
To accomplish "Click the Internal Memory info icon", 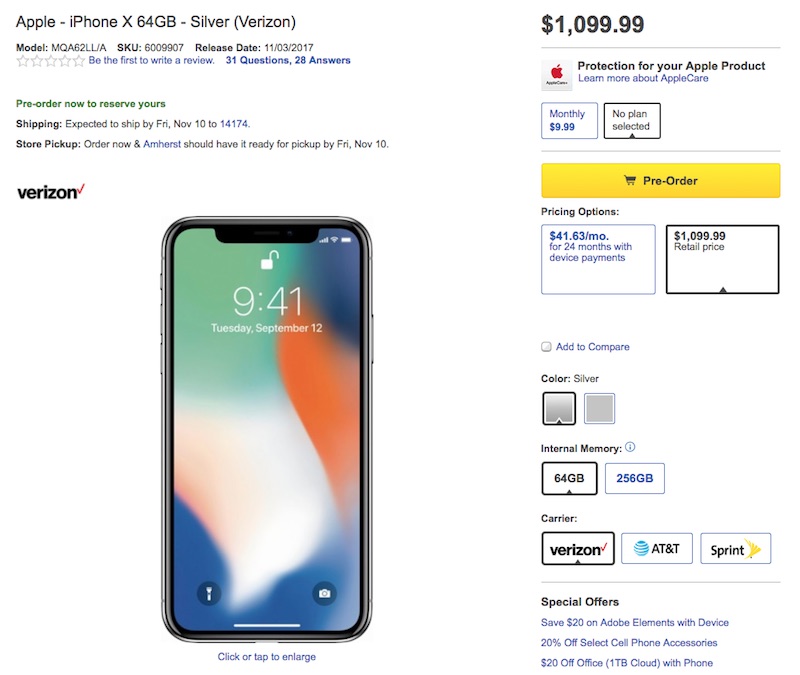I will tap(630, 448).
